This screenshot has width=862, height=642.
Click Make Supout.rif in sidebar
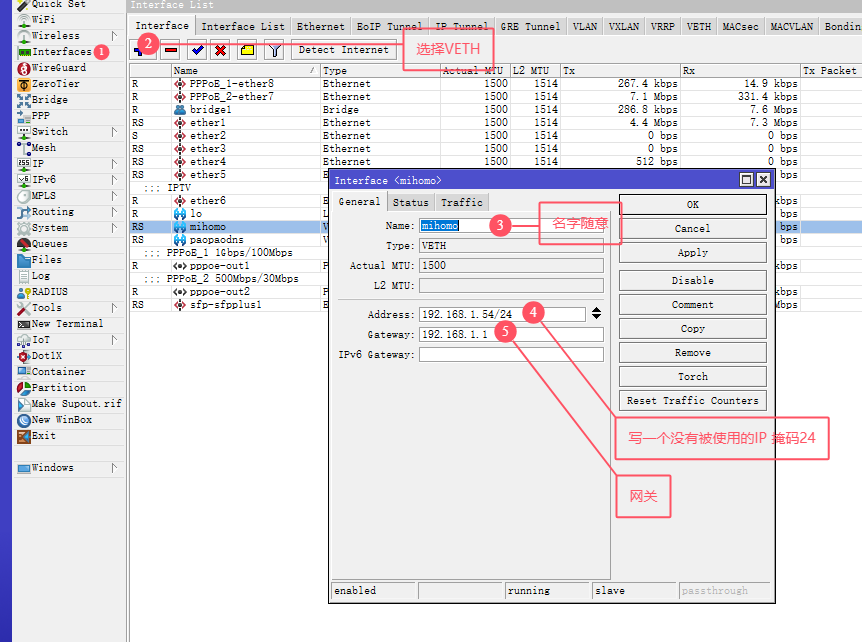click(76, 403)
